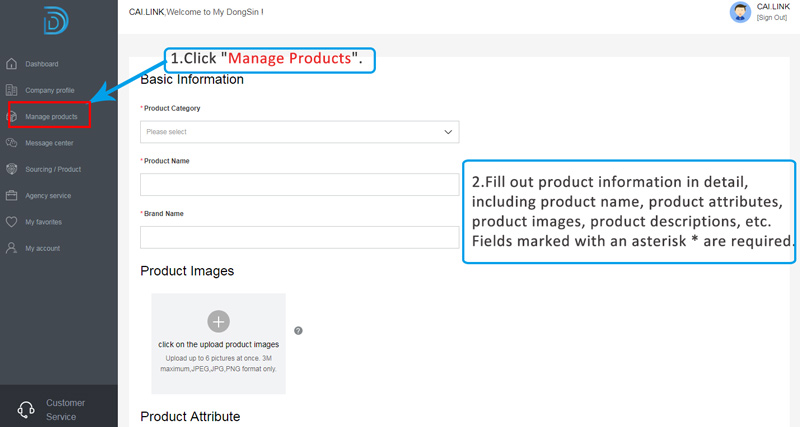The height and width of the screenshot is (427, 800).
Task: Click the help question mark icon
Action: 298,330
